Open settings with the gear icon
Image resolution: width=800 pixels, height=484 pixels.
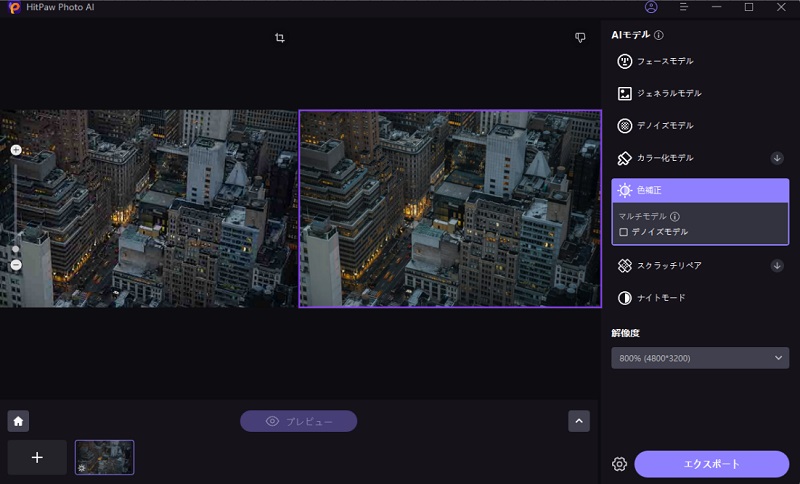click(x=619, y=464)
